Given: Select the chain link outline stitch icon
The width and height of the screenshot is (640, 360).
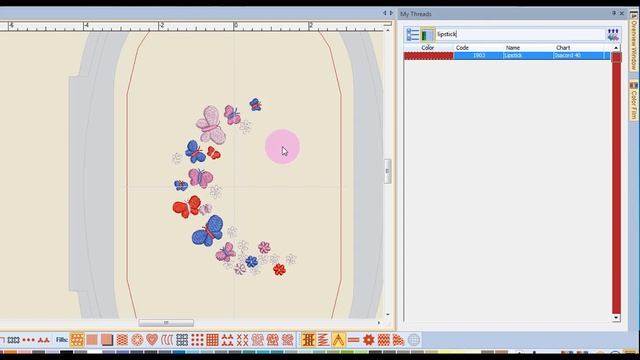Looking at the screenshot, I should coord(13,340).
